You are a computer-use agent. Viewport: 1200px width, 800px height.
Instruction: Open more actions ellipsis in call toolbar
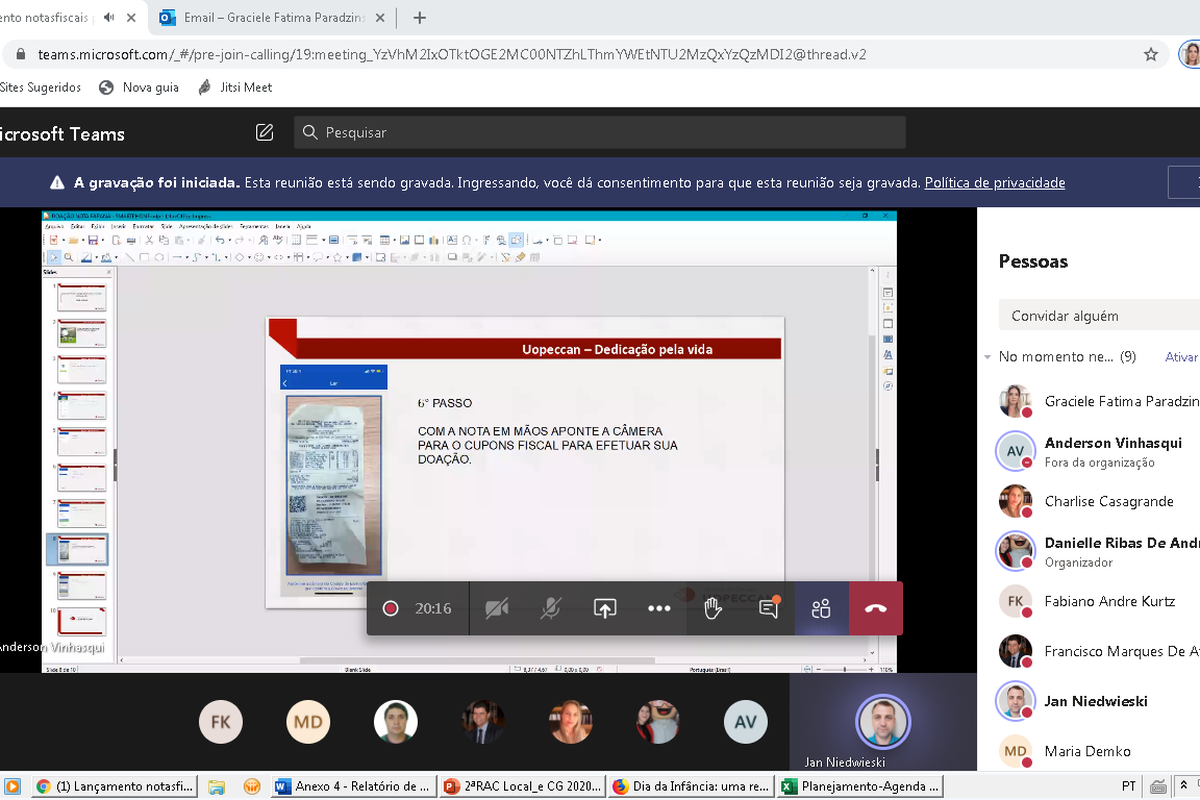tap(659, 608)
